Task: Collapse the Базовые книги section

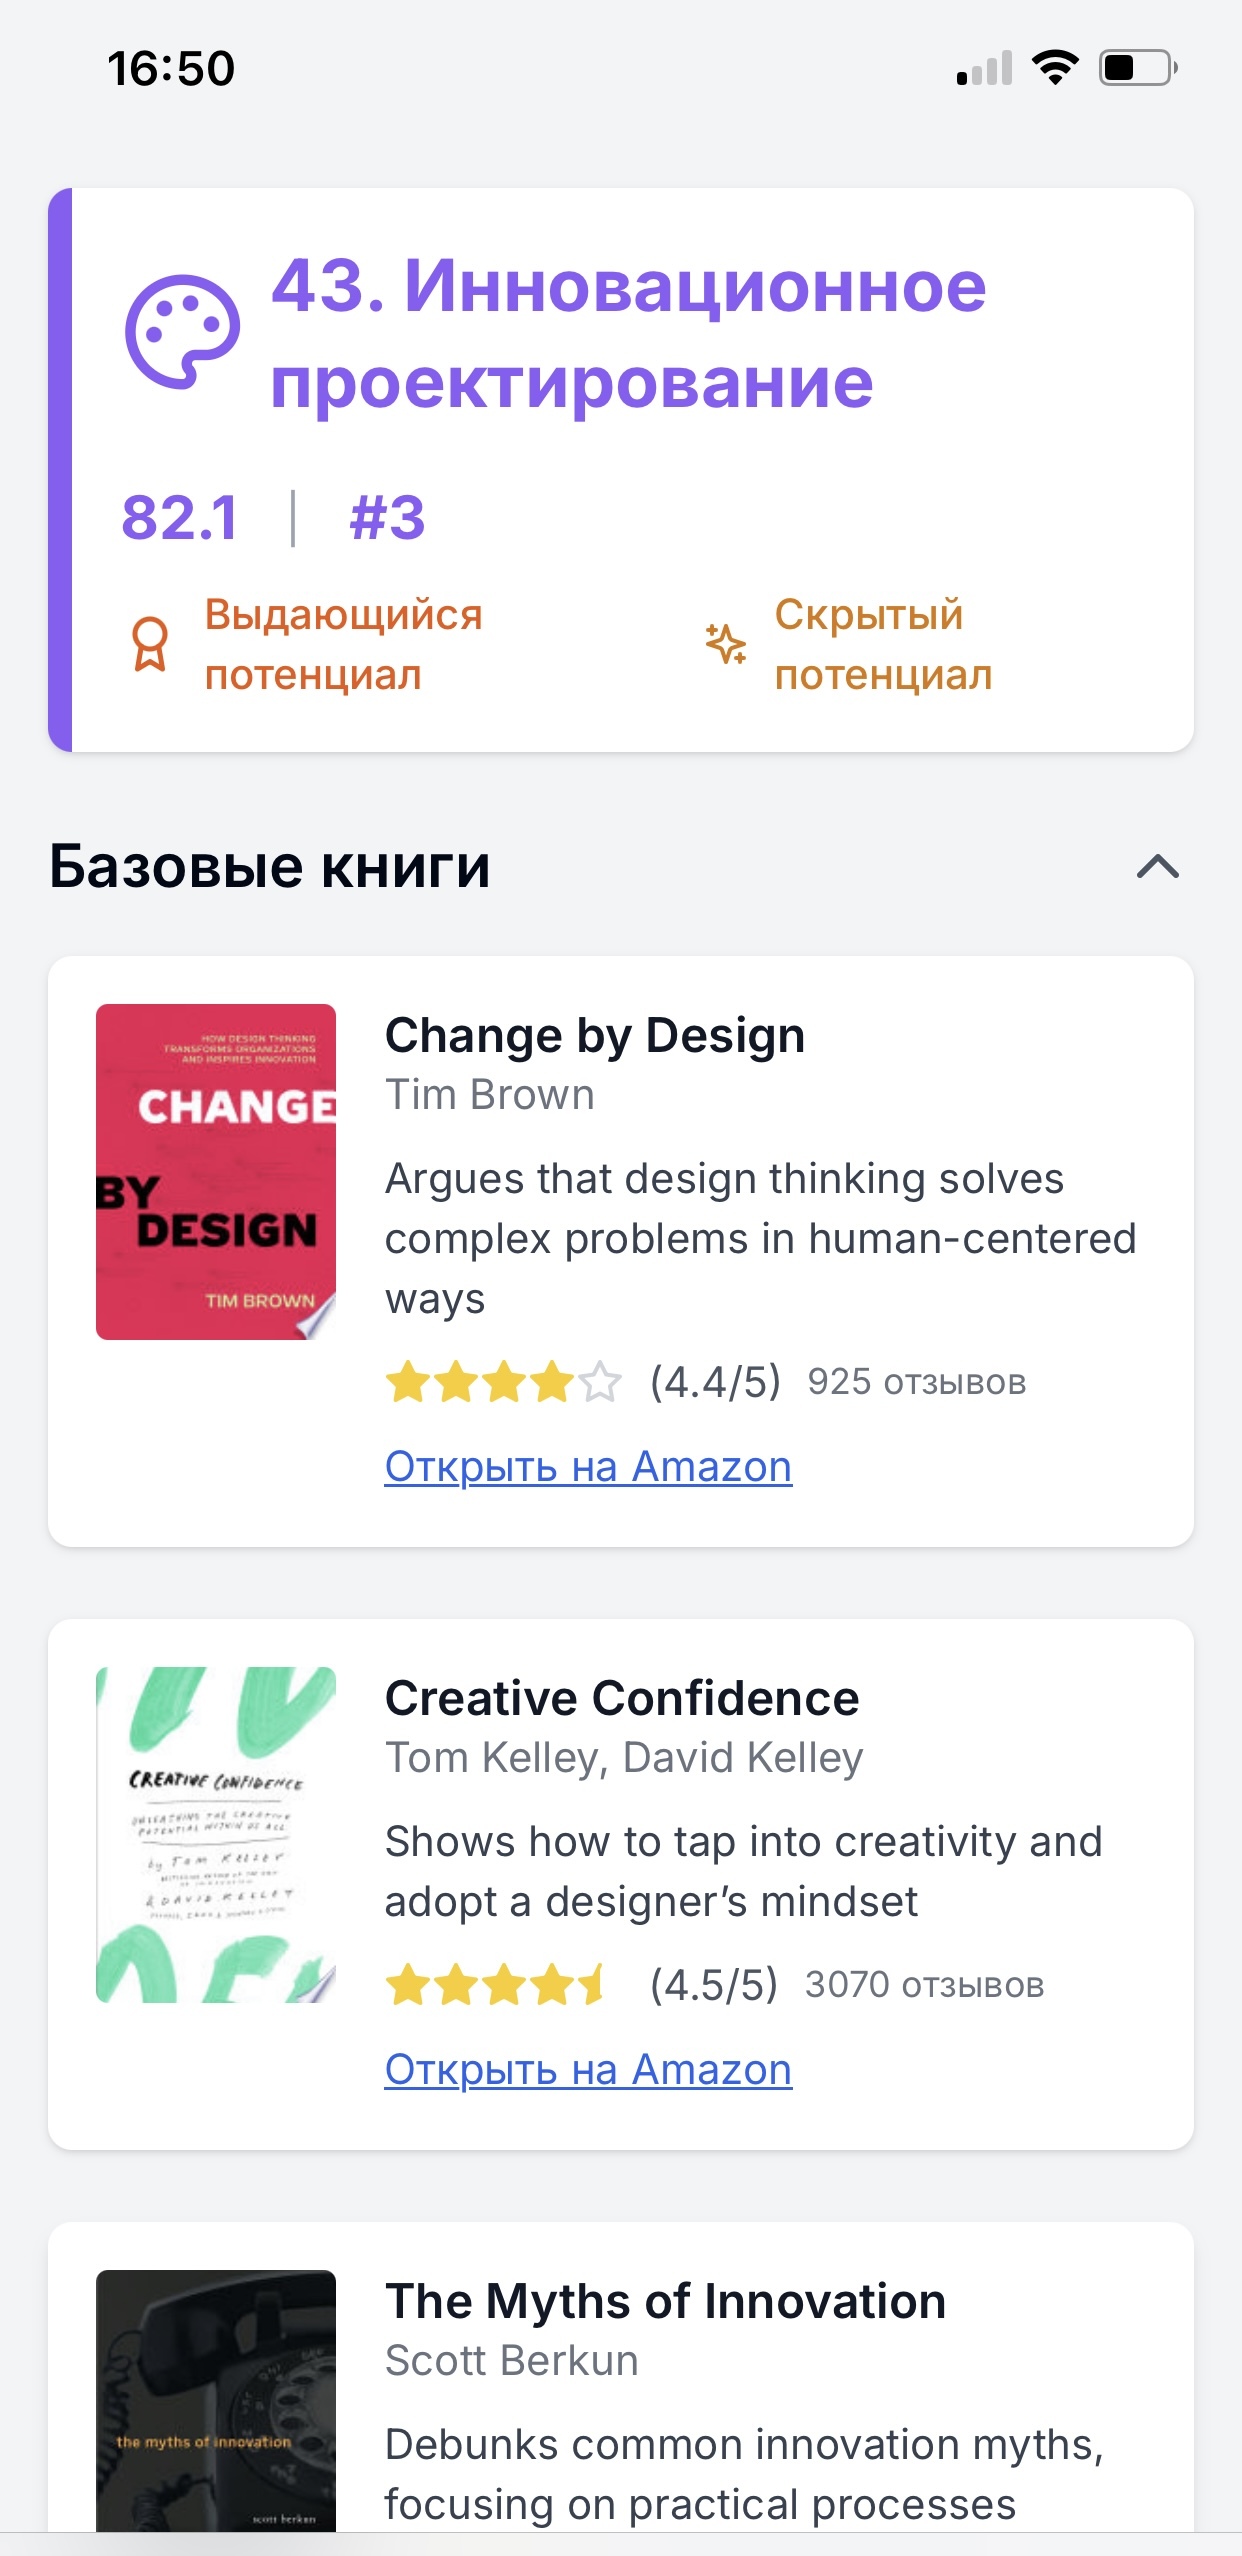Action: (1157, 868)
